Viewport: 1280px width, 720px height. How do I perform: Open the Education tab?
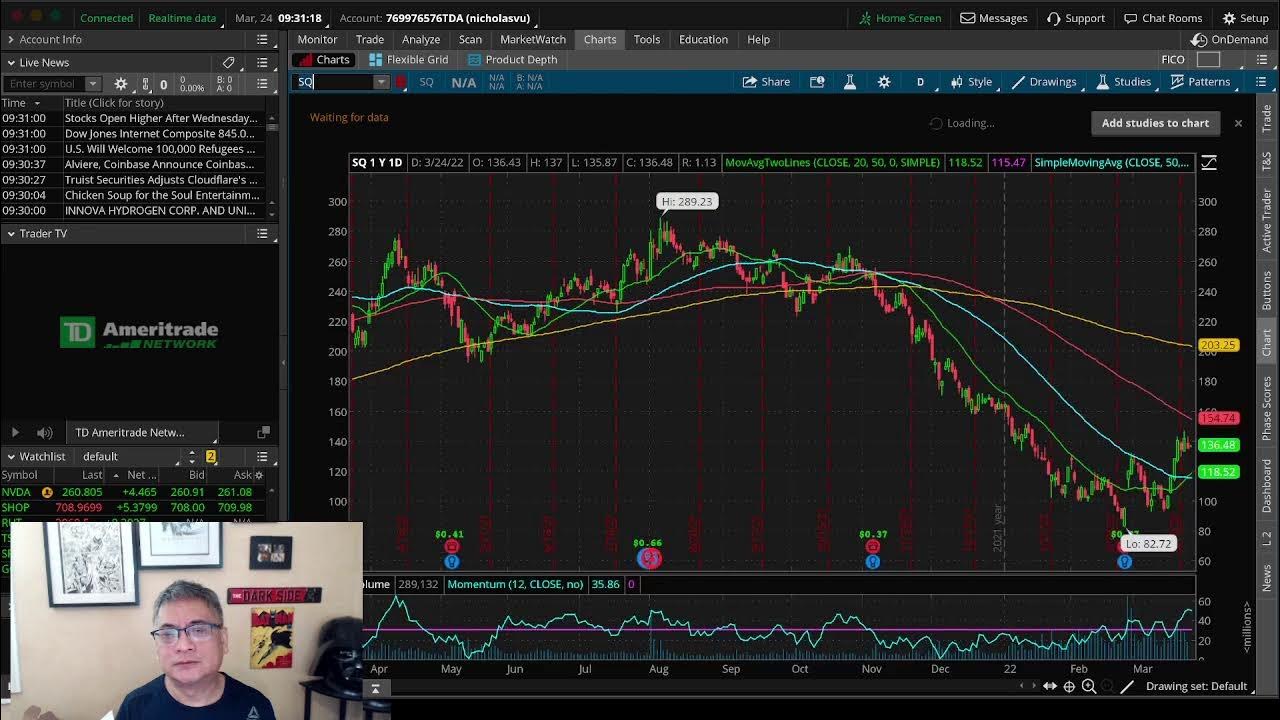coord(703,39)
